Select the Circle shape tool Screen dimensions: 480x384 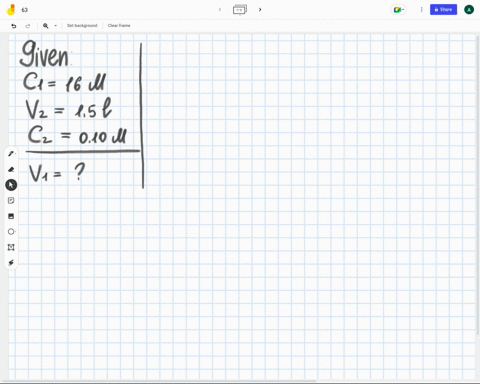pyautogui.click(x=11, y=232)
